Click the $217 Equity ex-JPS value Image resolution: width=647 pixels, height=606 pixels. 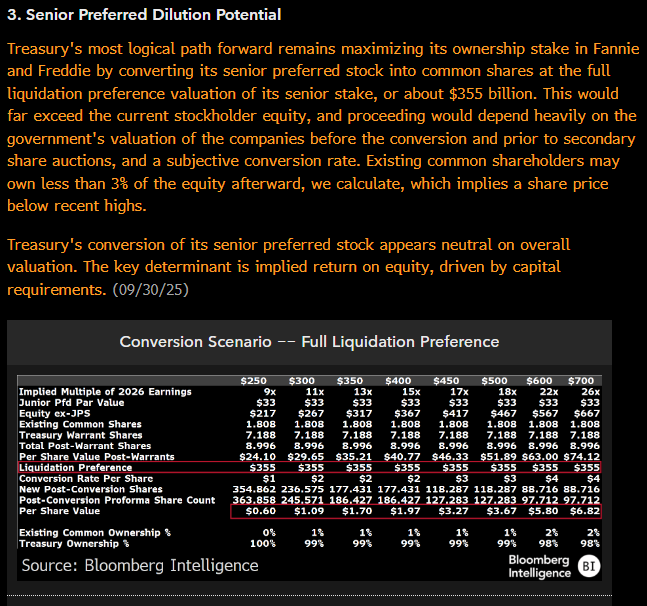pyautogui.click(x=262, y=413)
